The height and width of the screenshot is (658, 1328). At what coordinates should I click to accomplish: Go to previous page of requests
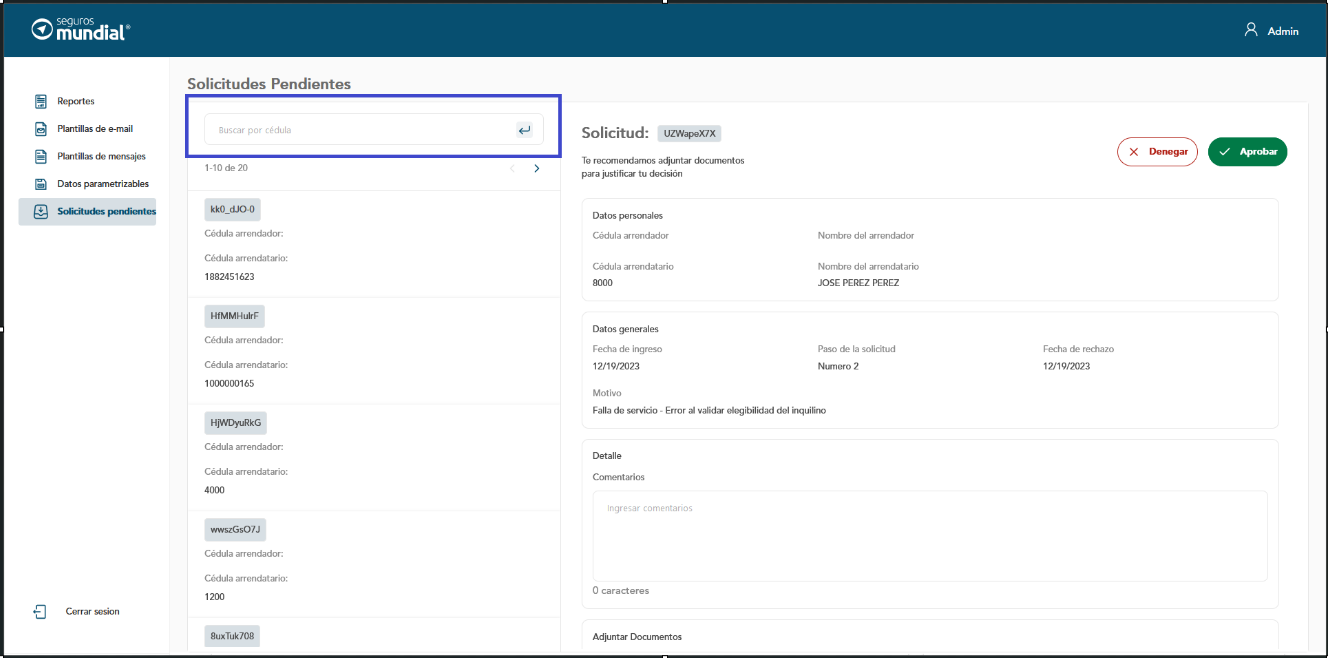pos(512,168)
